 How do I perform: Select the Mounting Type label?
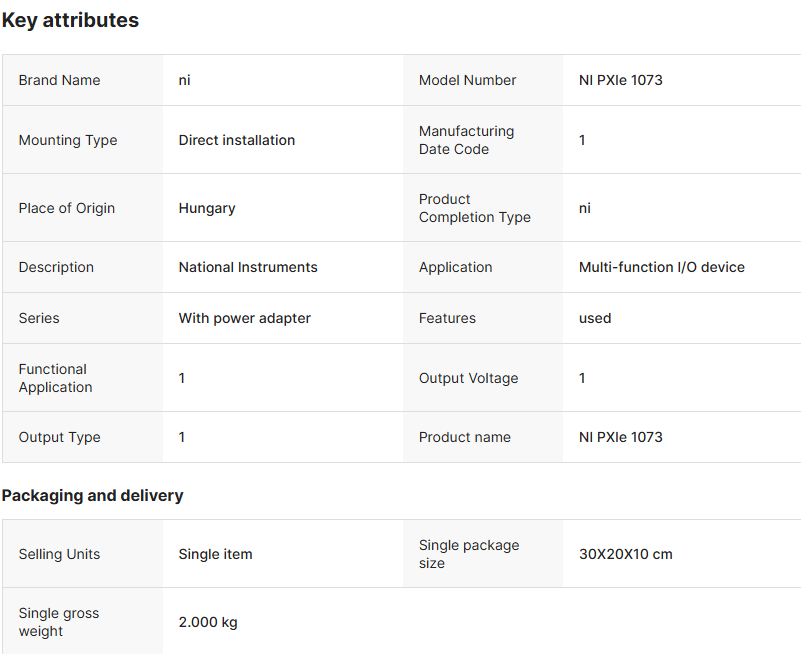(x=67, y=140)
